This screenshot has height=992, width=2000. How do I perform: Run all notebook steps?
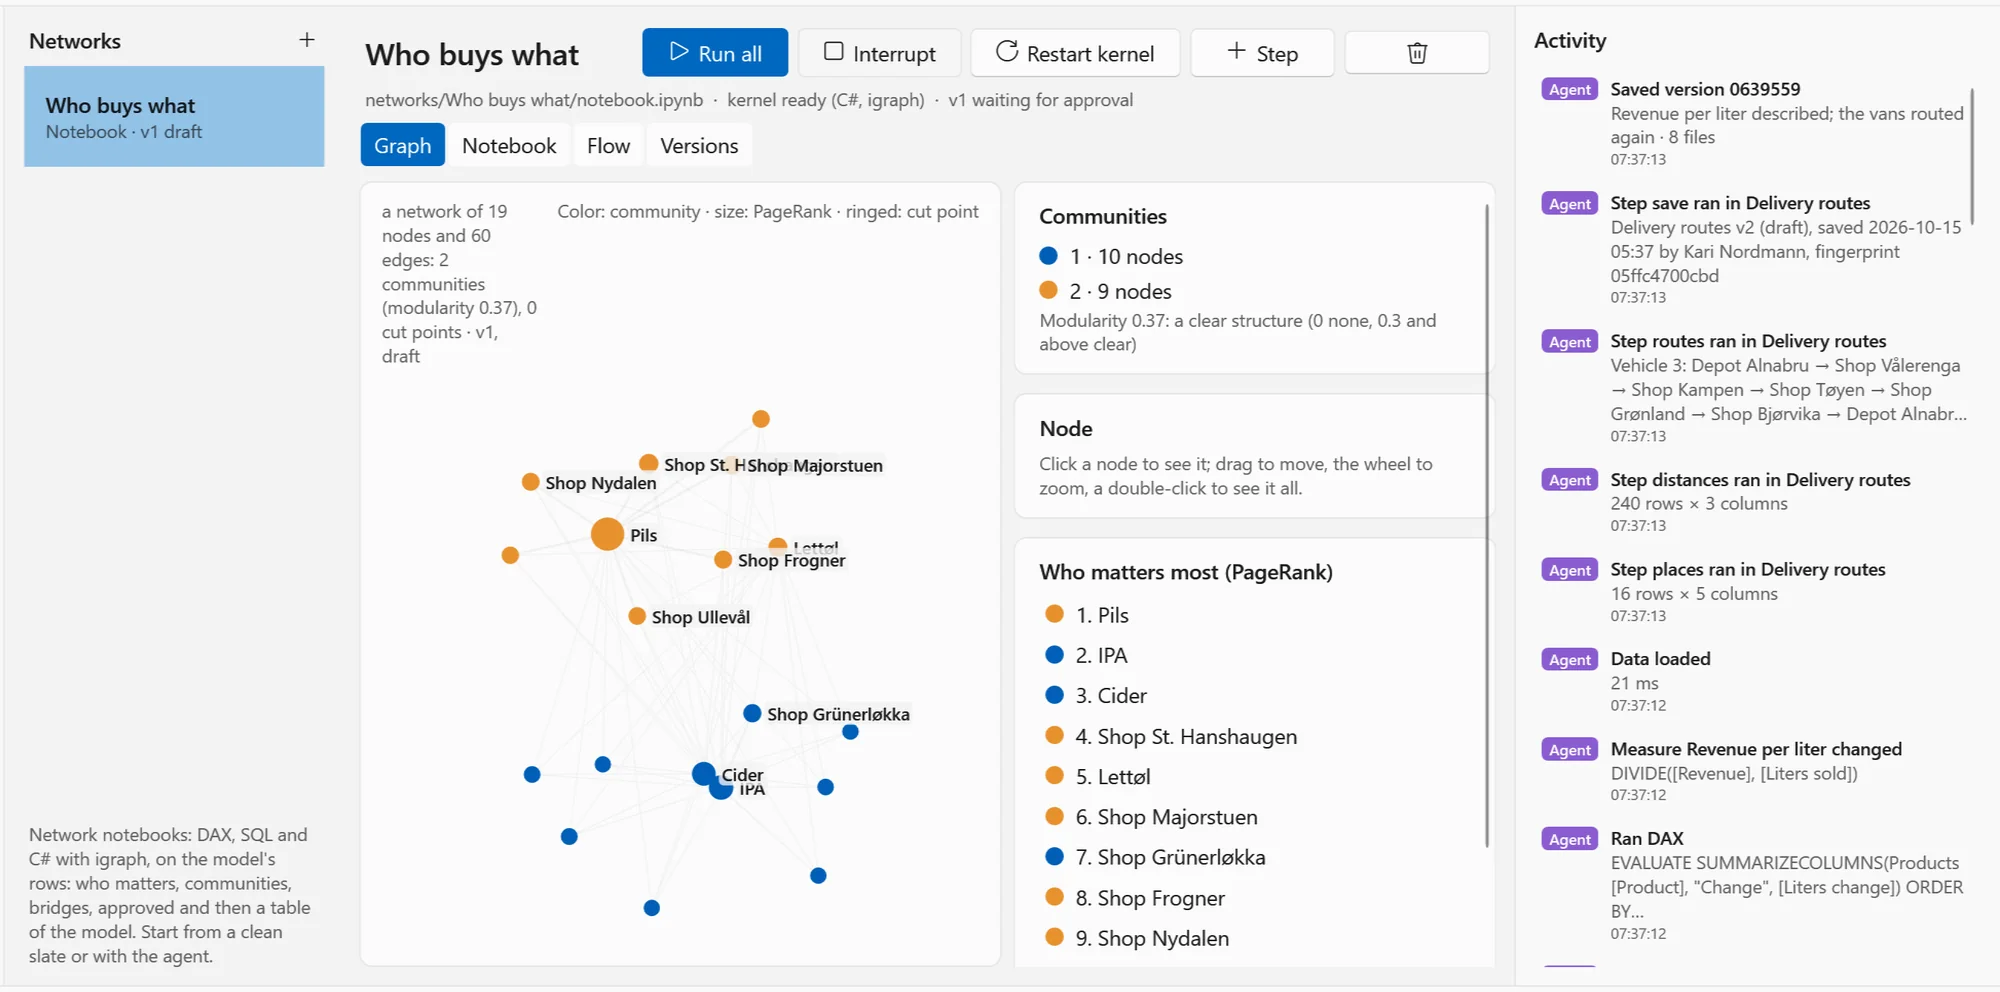(x=715, y=53)
